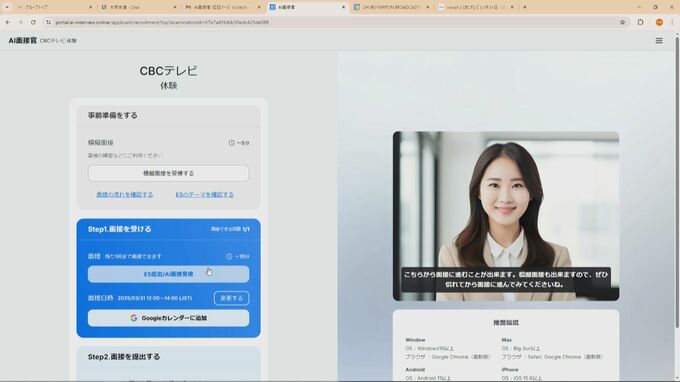Select the active AI面接官 tab
This screenshot has height=382, width=680.
307,7
